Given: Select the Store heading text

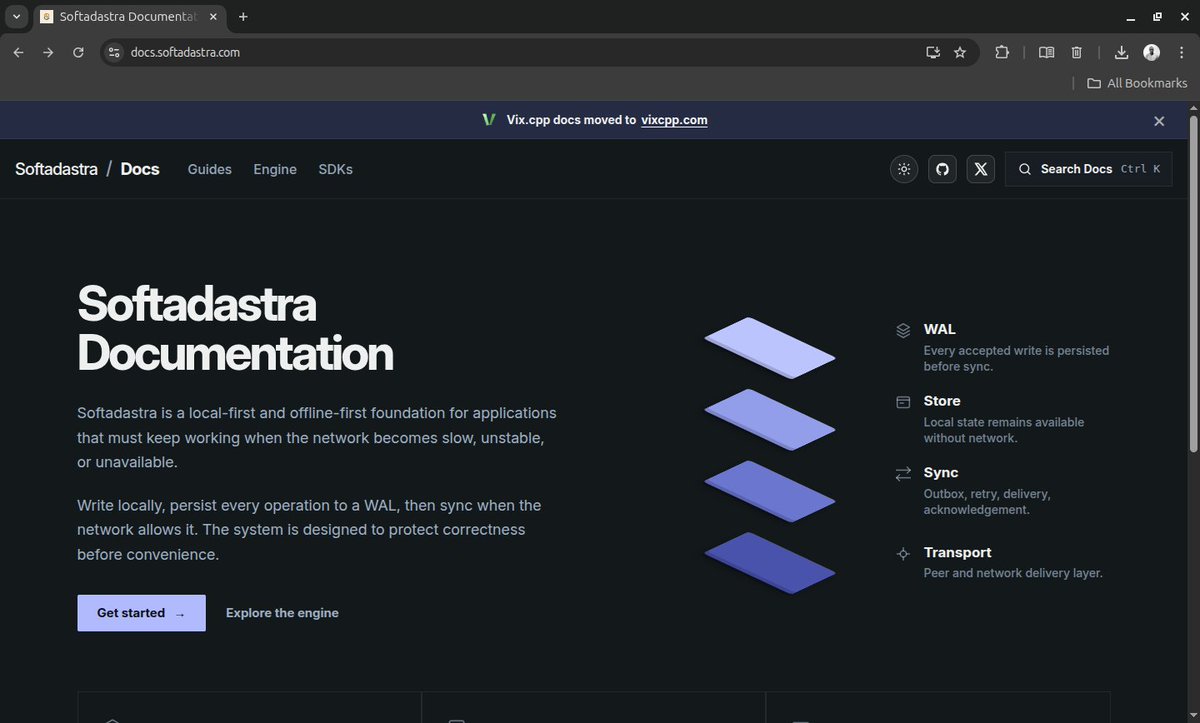Looking at the screenshot, I should (942, 401).
